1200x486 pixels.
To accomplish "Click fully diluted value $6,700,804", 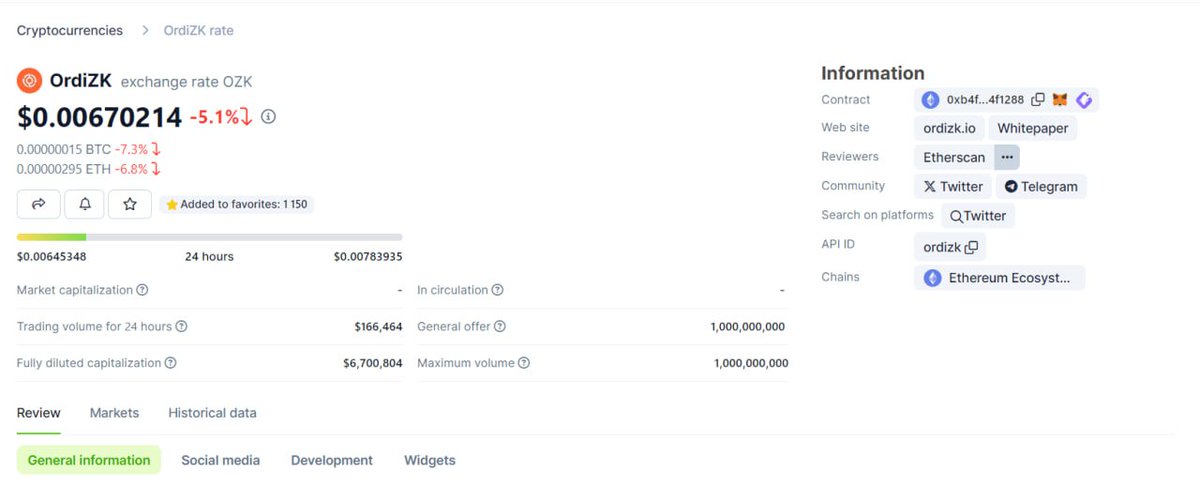I will coord(373,363).
